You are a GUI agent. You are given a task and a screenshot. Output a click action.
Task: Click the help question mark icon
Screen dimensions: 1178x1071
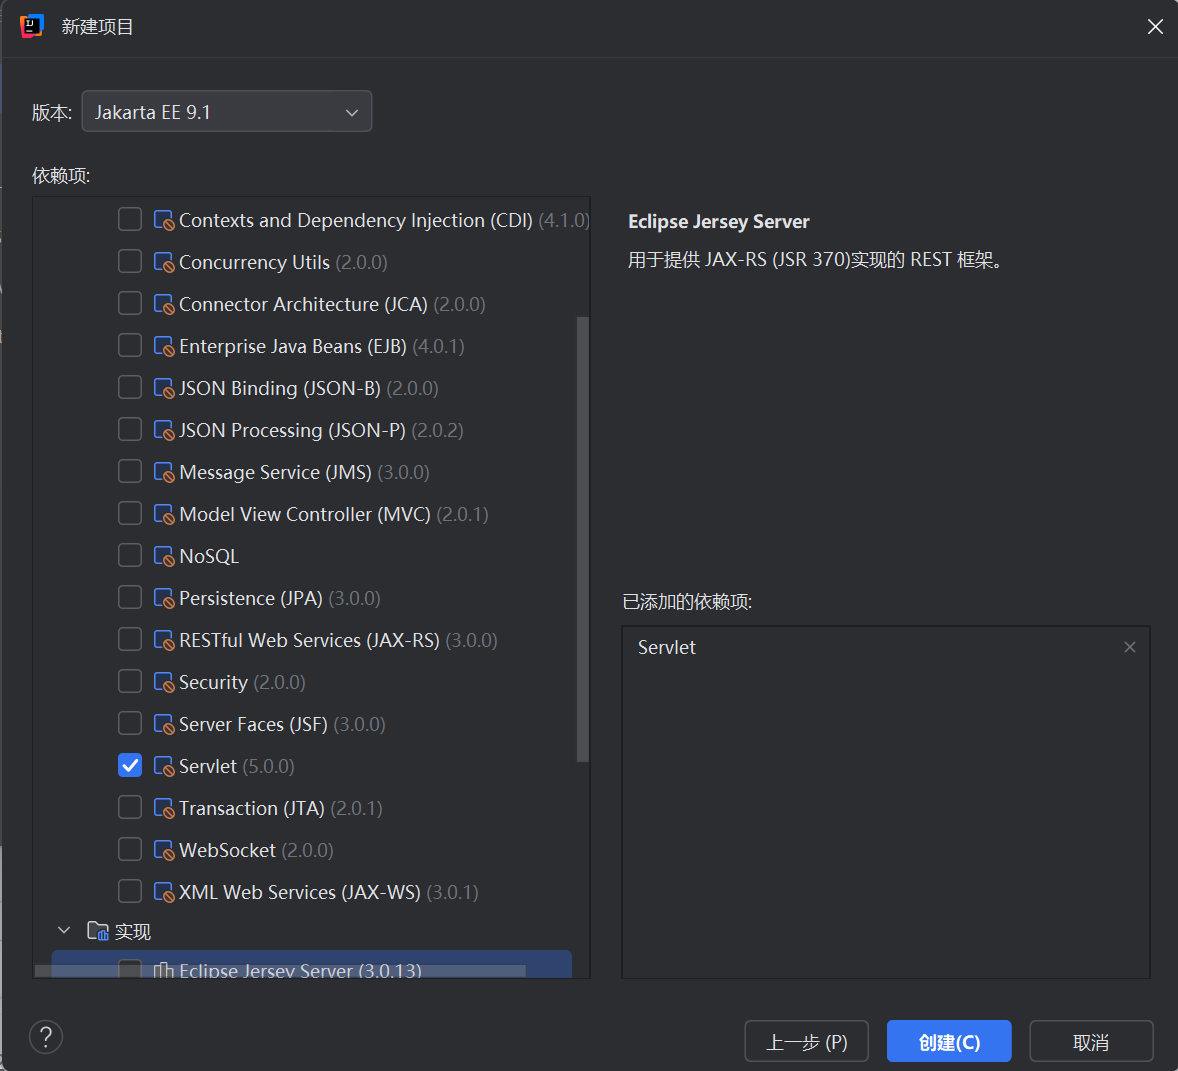[x=46, y=1037]
